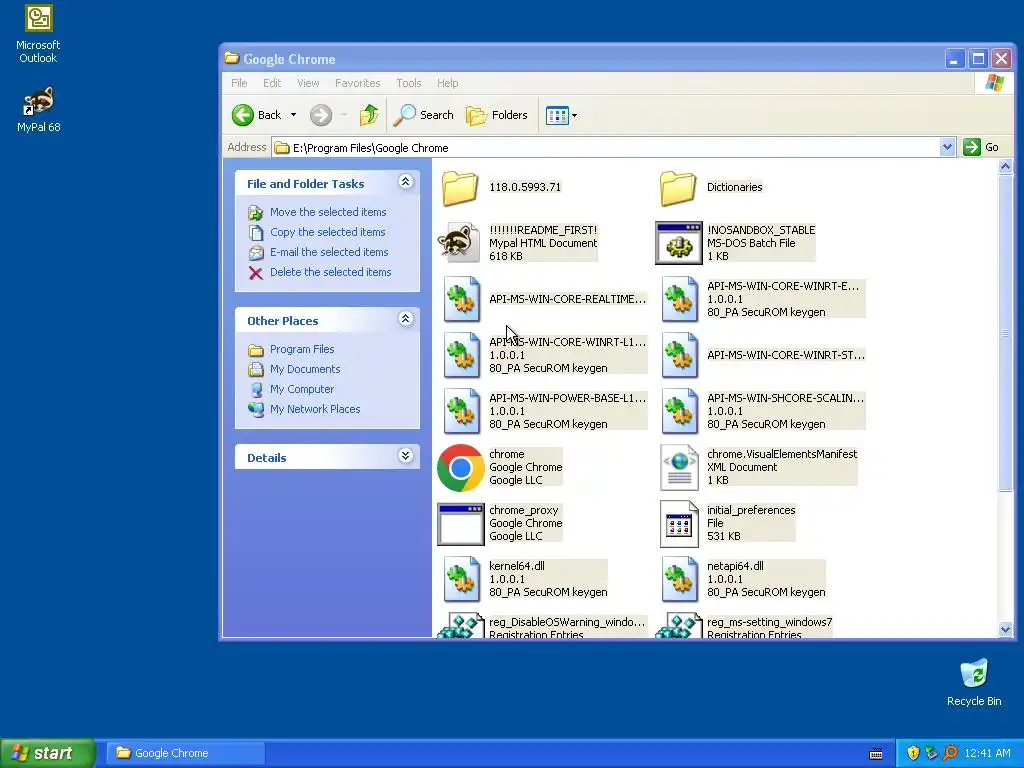
Task: Click Move the selected items
Action: pyautogui.click(x=328, y=212)
